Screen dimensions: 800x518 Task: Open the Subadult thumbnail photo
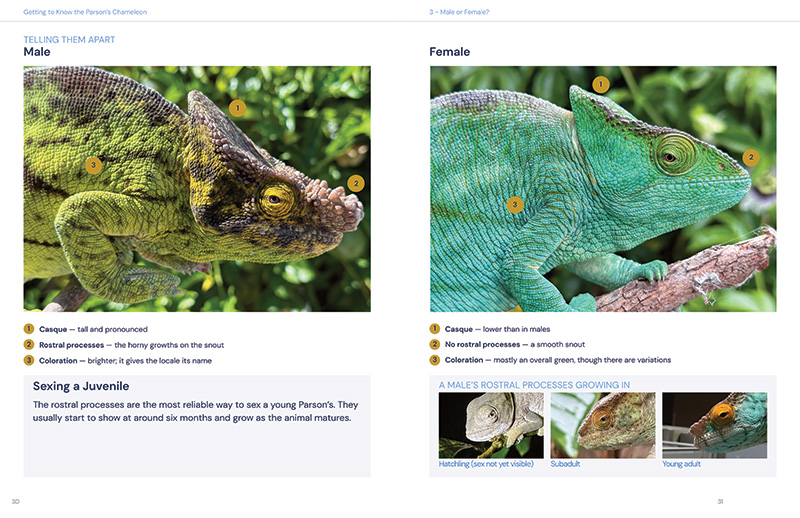[603, 425]
